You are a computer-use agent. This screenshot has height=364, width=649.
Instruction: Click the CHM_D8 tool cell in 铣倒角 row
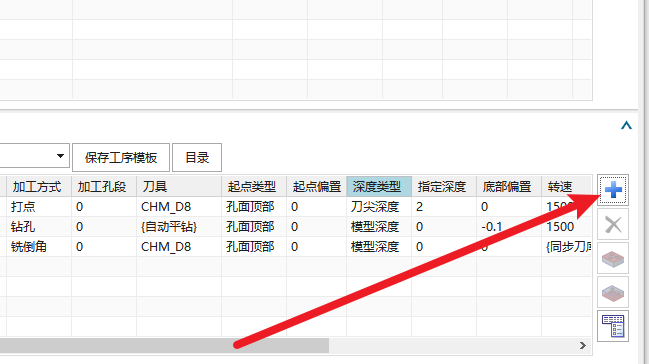179,246
